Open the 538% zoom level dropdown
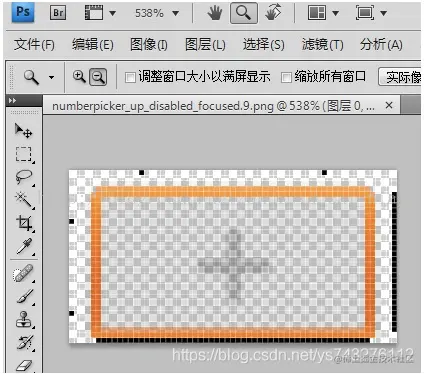The height and width of the screenshot is (374, 424). click(175, 13)
